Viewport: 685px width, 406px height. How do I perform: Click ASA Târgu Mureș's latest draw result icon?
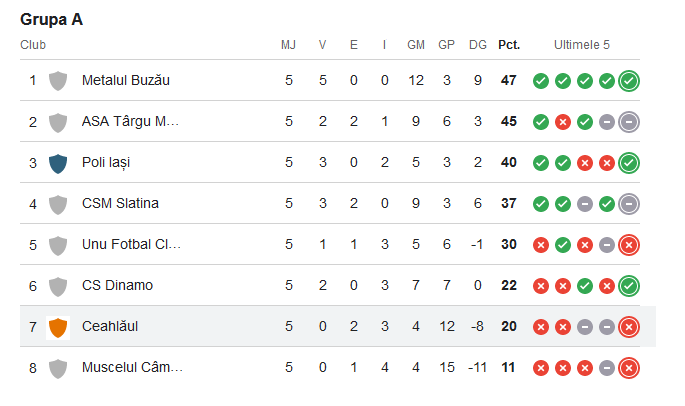(629, 122)
